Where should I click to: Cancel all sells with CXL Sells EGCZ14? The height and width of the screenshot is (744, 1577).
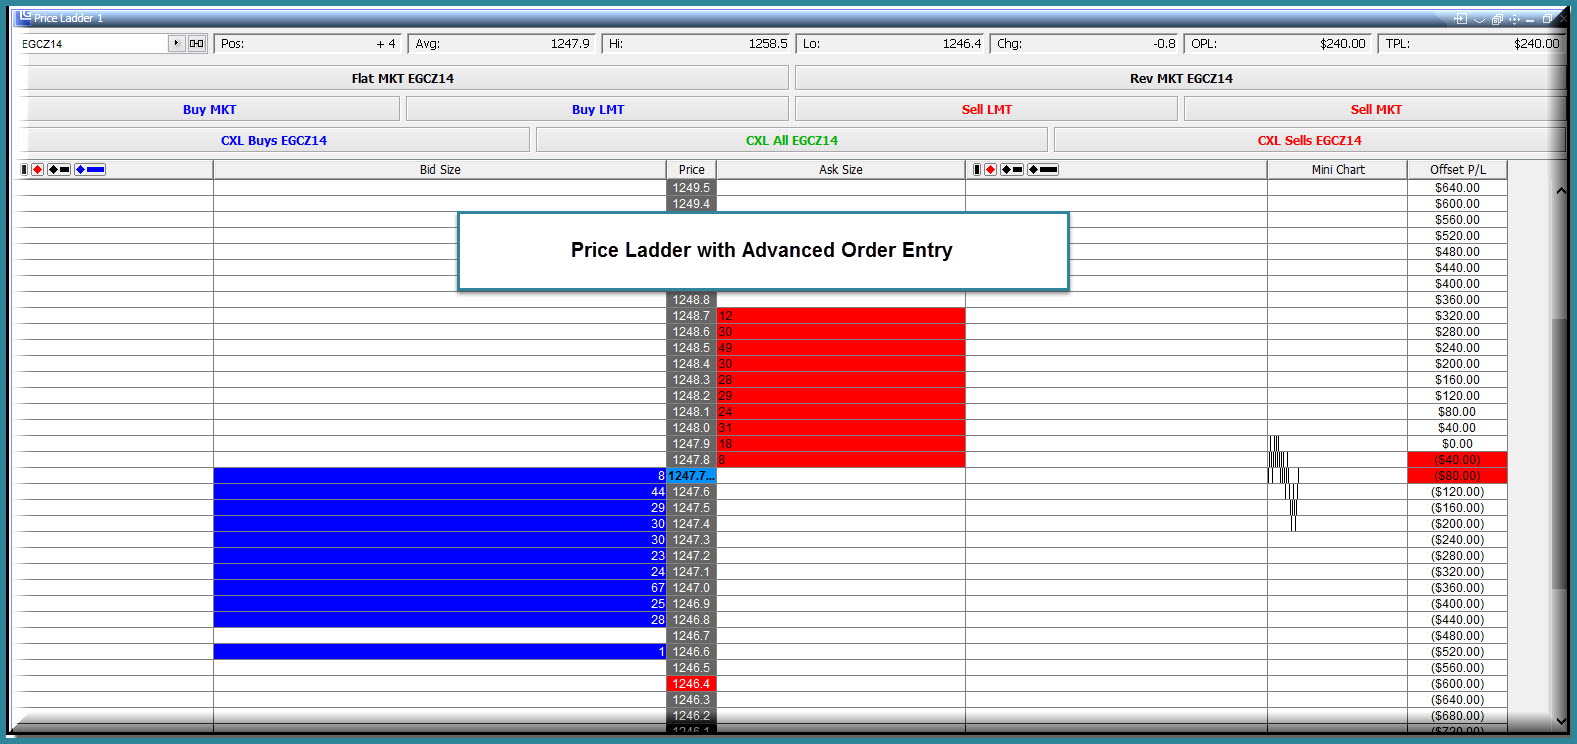[1309, 140]
